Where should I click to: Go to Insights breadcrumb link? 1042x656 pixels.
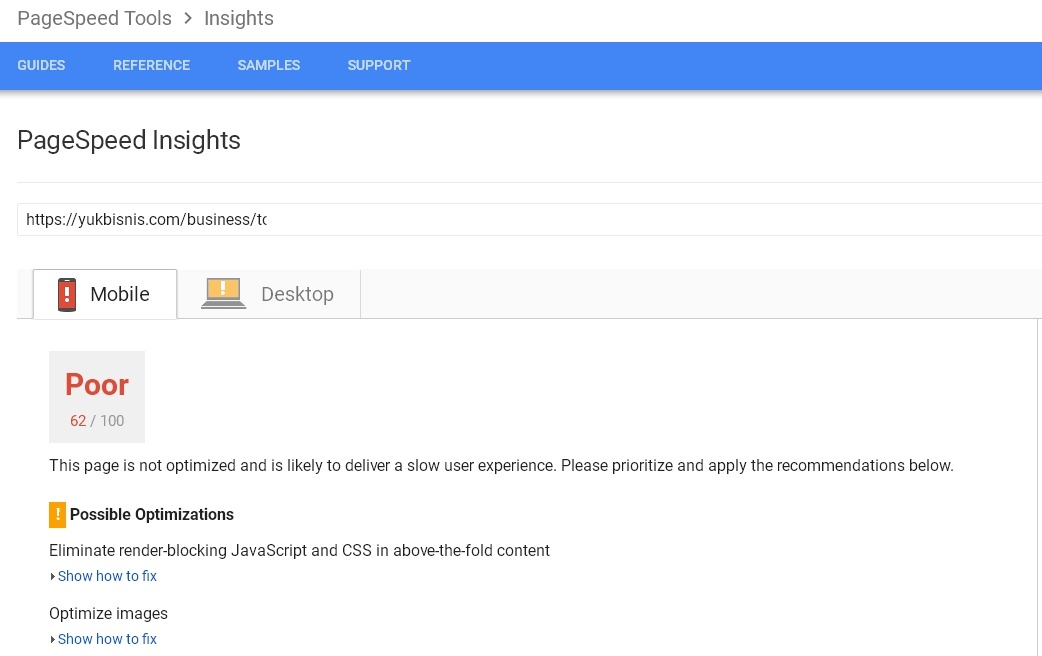click(x=239, y=19)
